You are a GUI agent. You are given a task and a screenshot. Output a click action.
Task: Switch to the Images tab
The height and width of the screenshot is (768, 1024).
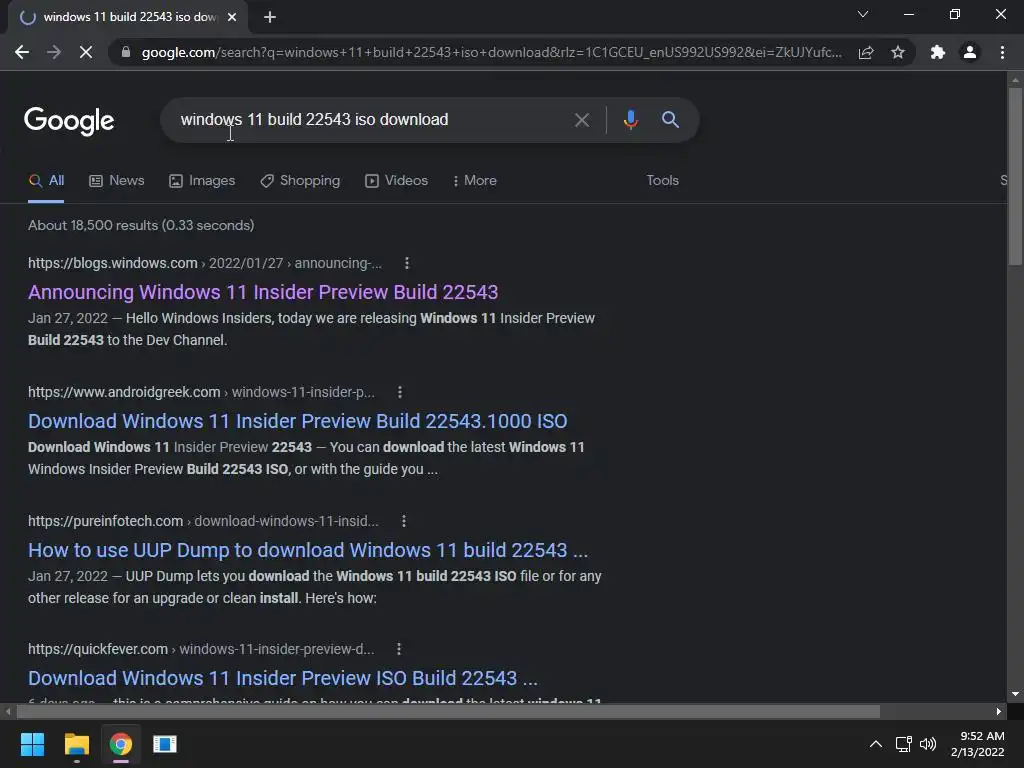pyautogui.click(x=202, y=181)
